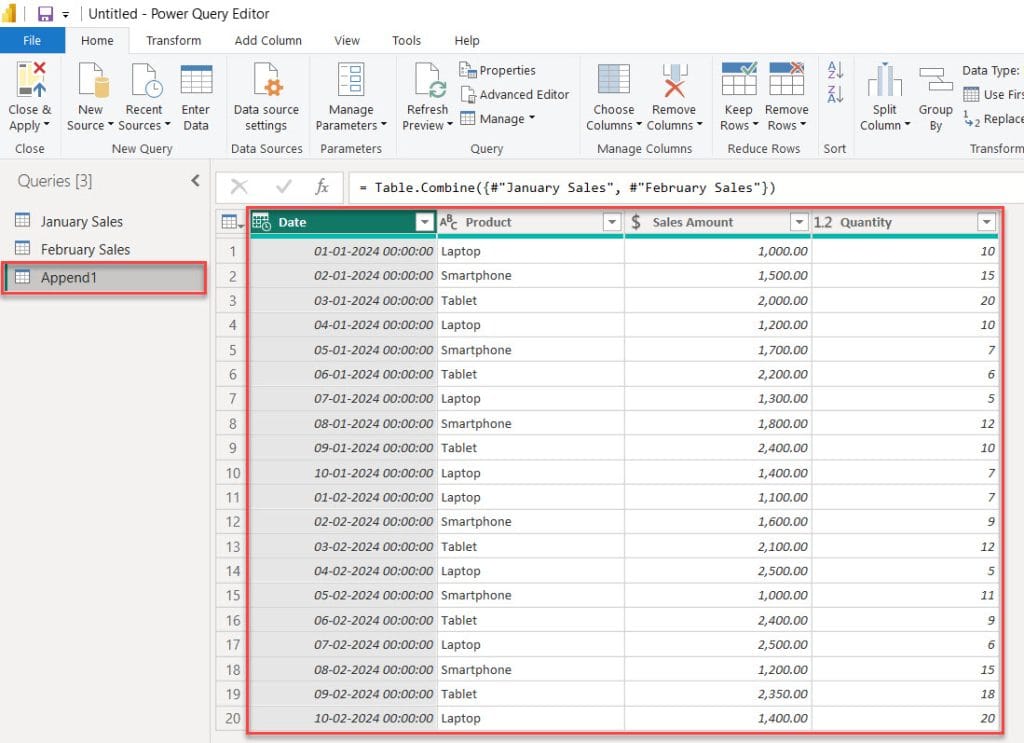Click the Remove Columns icon
This screenshot has height=743, width=1024.
(x=674, y=80)
